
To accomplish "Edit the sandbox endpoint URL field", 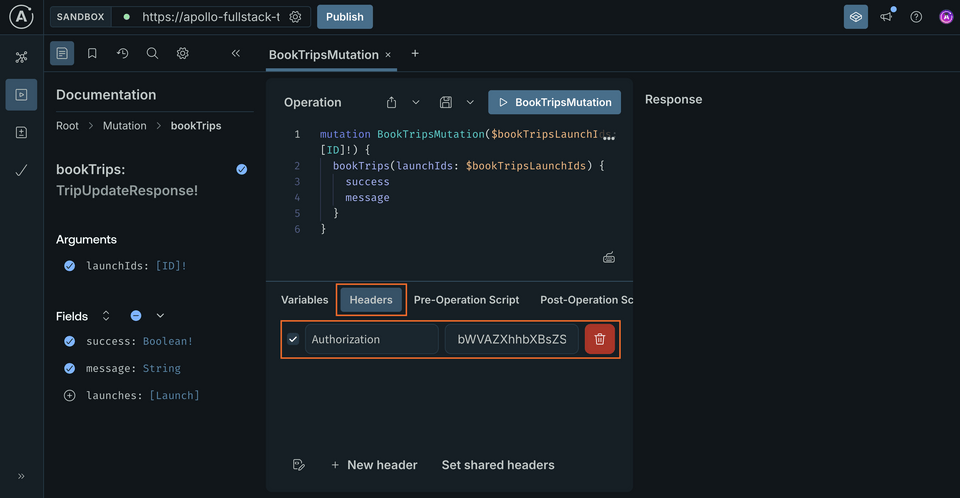I will [x=211, y=17].
